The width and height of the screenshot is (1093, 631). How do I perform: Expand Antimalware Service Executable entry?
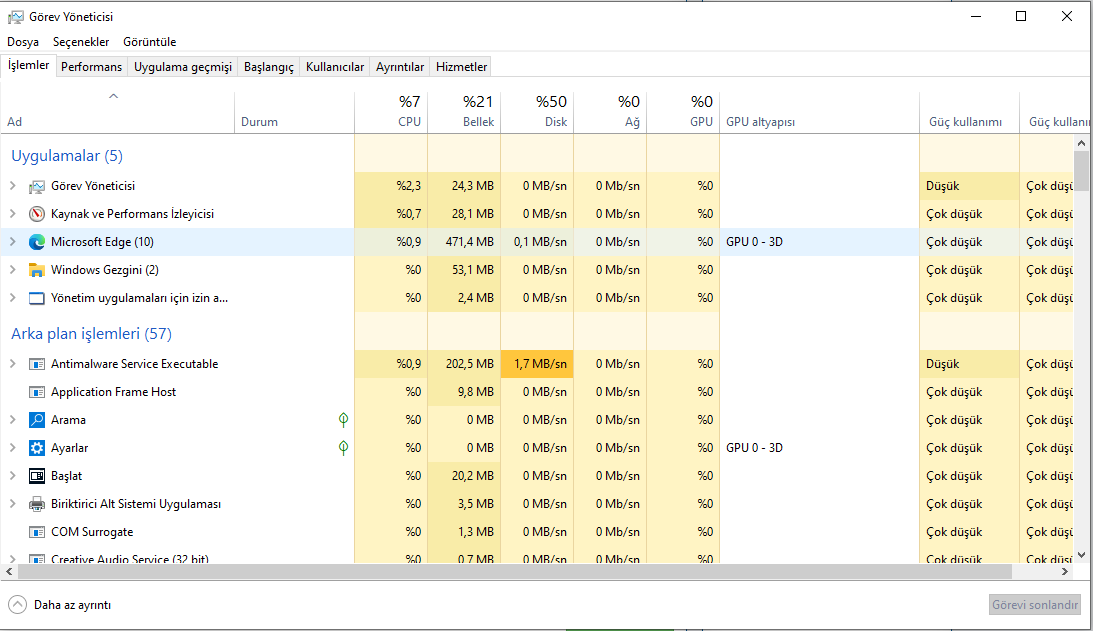[13, 364]
